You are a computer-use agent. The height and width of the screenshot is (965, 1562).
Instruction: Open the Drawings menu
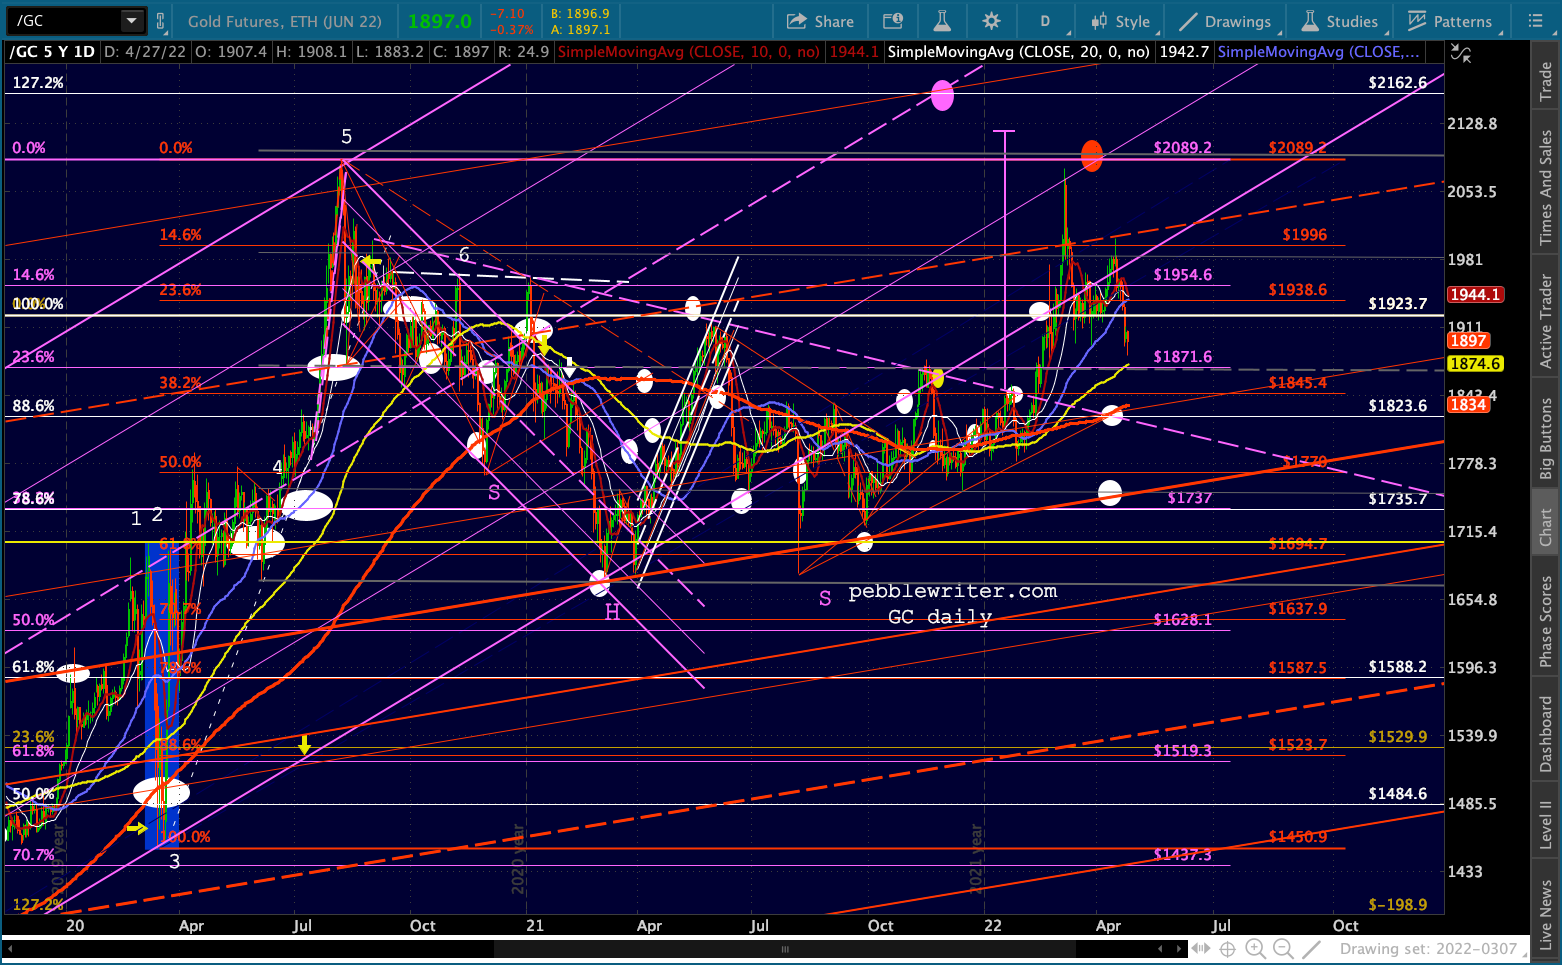tap(1226, 21)
